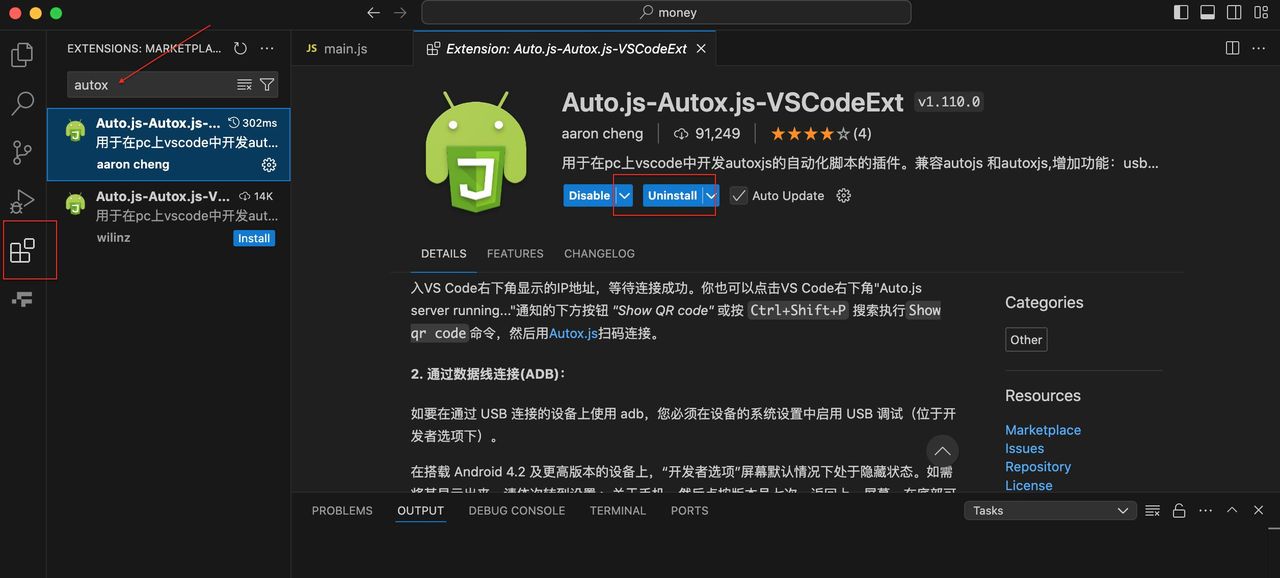
Task: Open the Marketplace resource link
Action: coord(1043,430)
